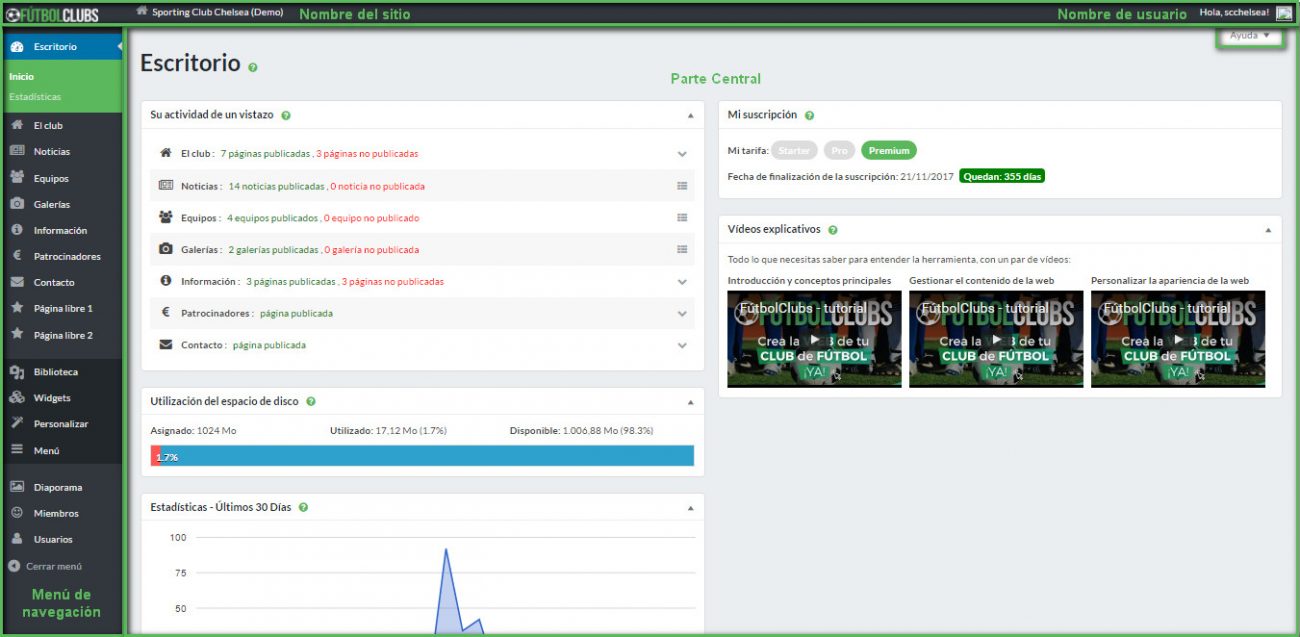The height and width of the screenshot is (637, 1300).
Task: Open the Biblioteca icon in sidebar
Action: [x=17, y=372]
